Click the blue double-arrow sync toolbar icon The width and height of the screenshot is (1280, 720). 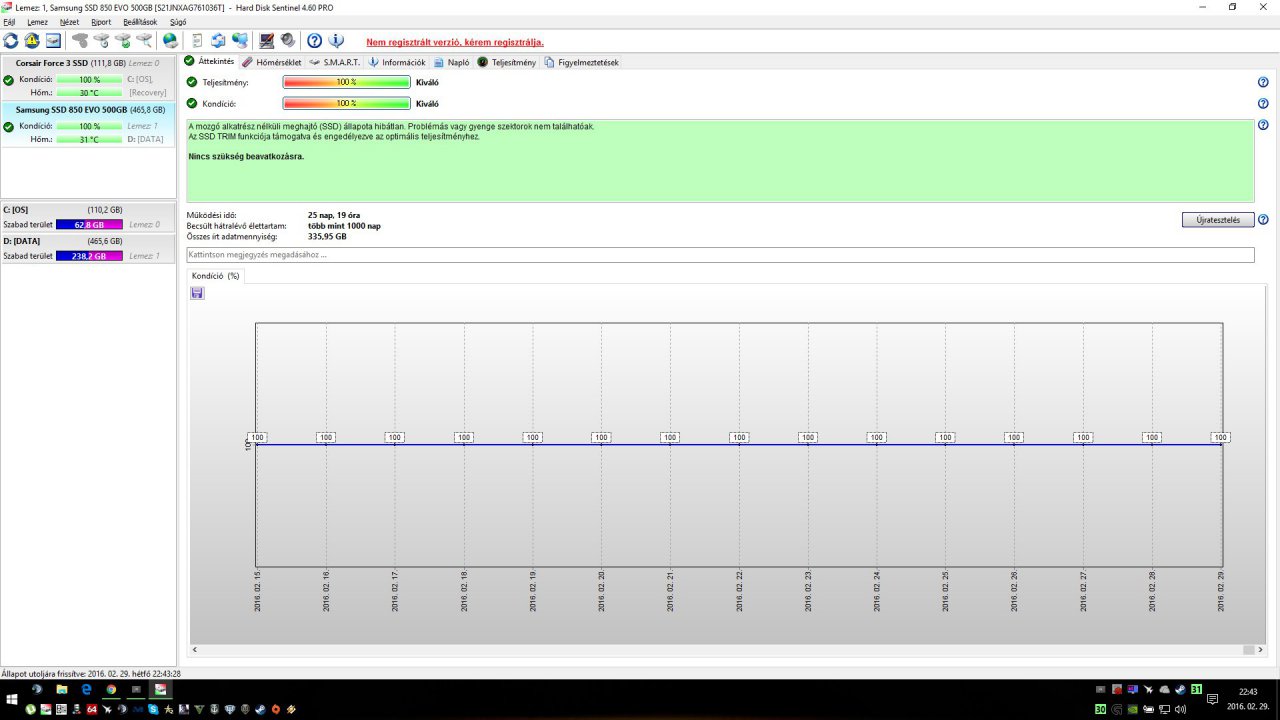point(218,41)
